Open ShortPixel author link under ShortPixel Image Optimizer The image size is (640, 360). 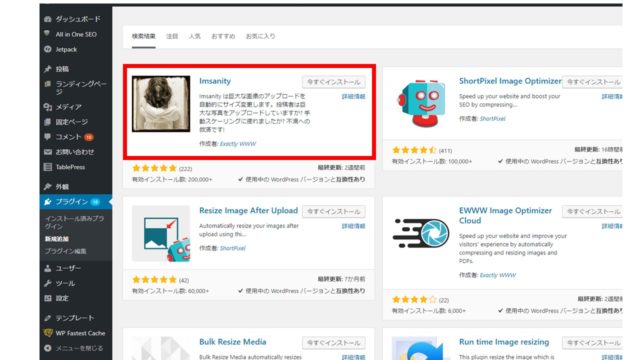[493, 119]
